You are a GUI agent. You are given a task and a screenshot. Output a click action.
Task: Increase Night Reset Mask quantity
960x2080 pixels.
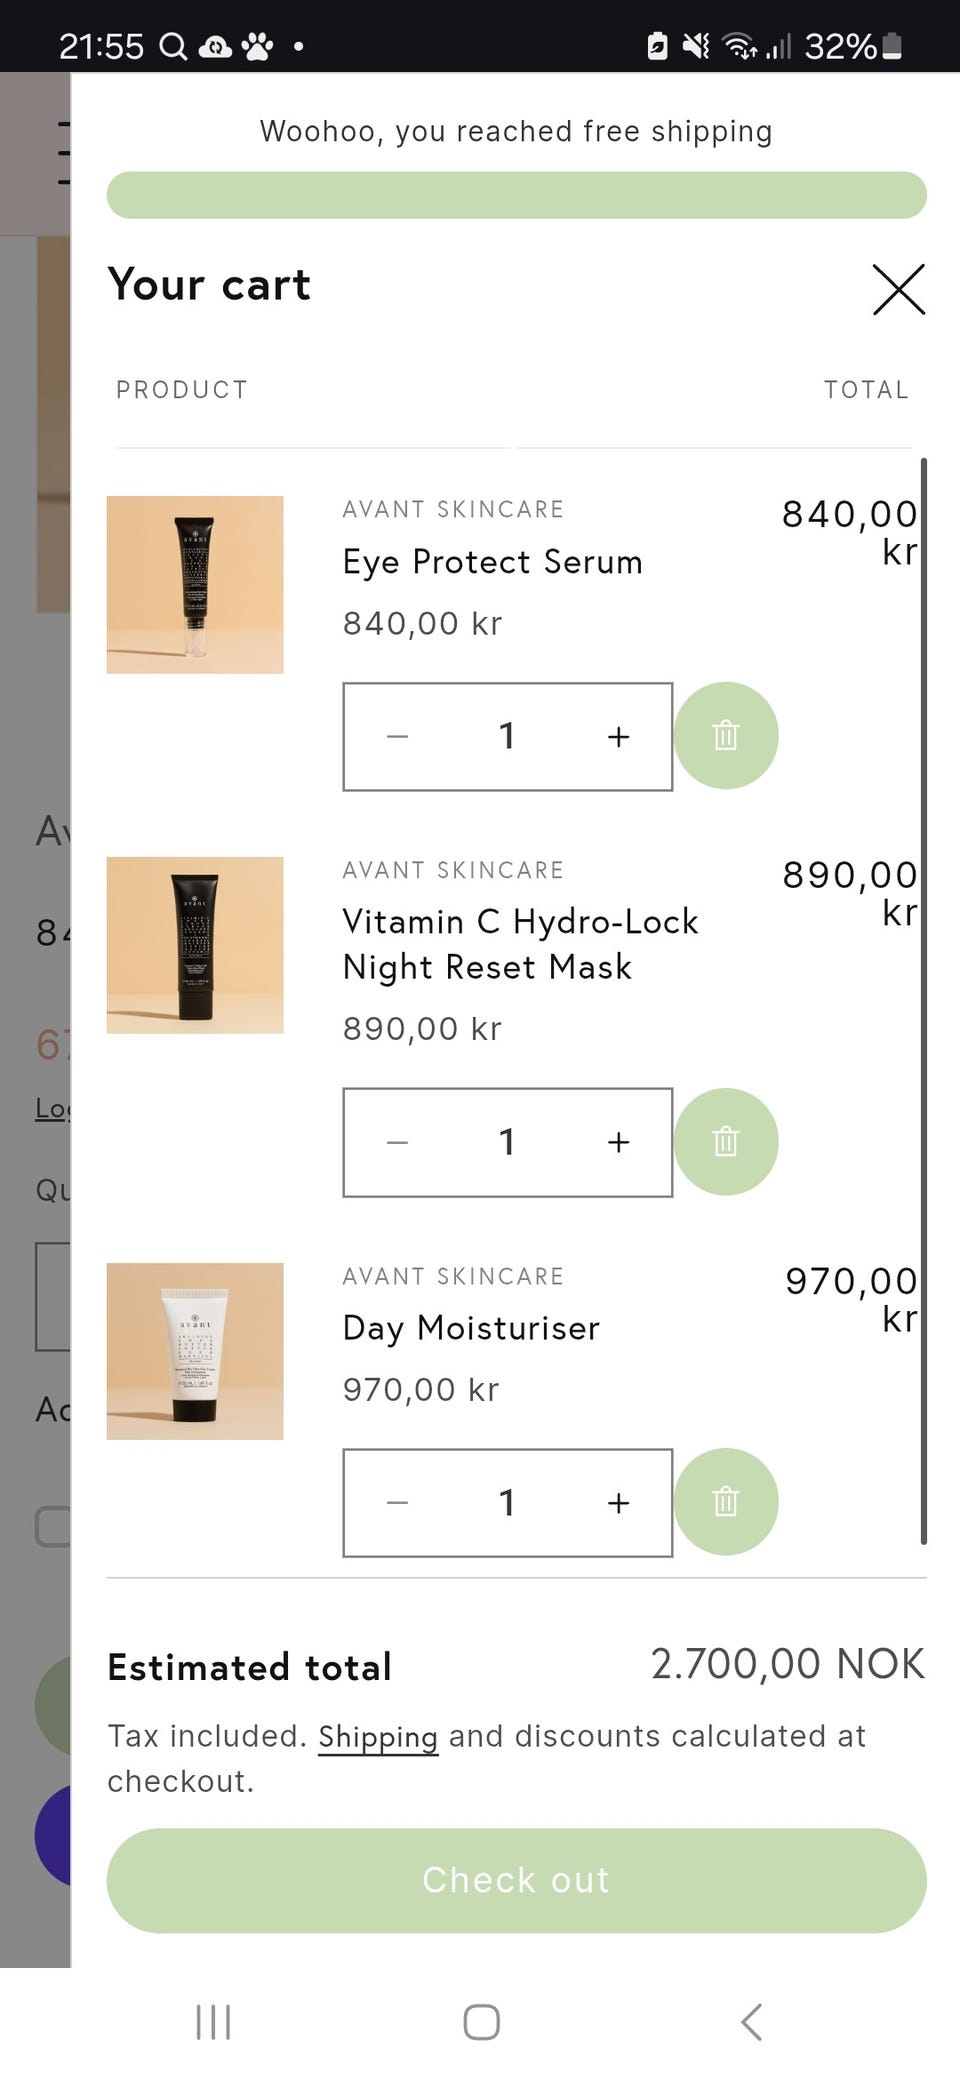tap(618, 1142)
